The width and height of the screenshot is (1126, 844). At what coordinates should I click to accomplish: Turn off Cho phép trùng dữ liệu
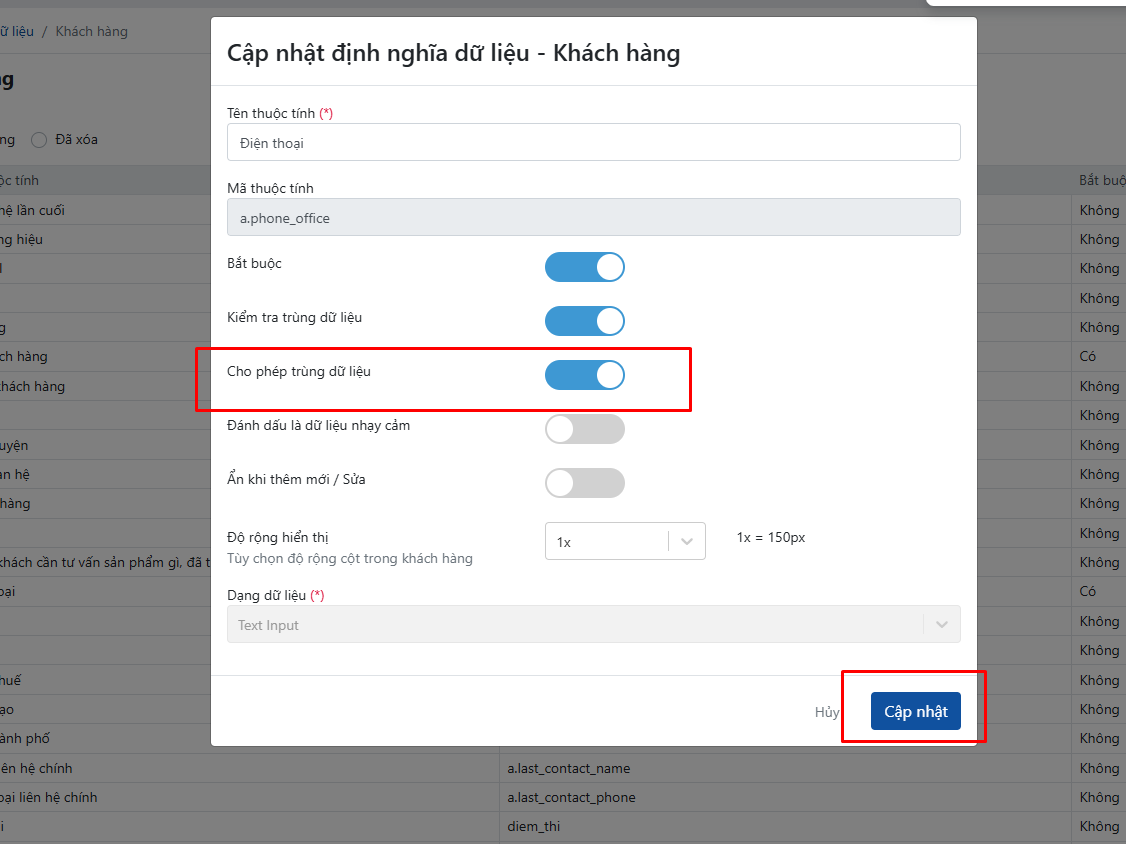click(584, 375)
